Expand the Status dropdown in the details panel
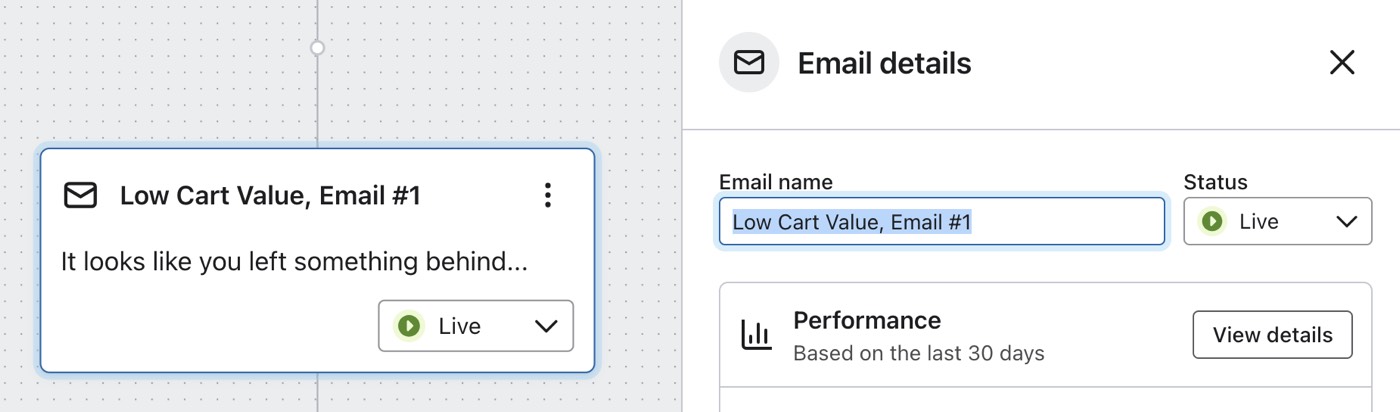 [x=1277, y=221]
